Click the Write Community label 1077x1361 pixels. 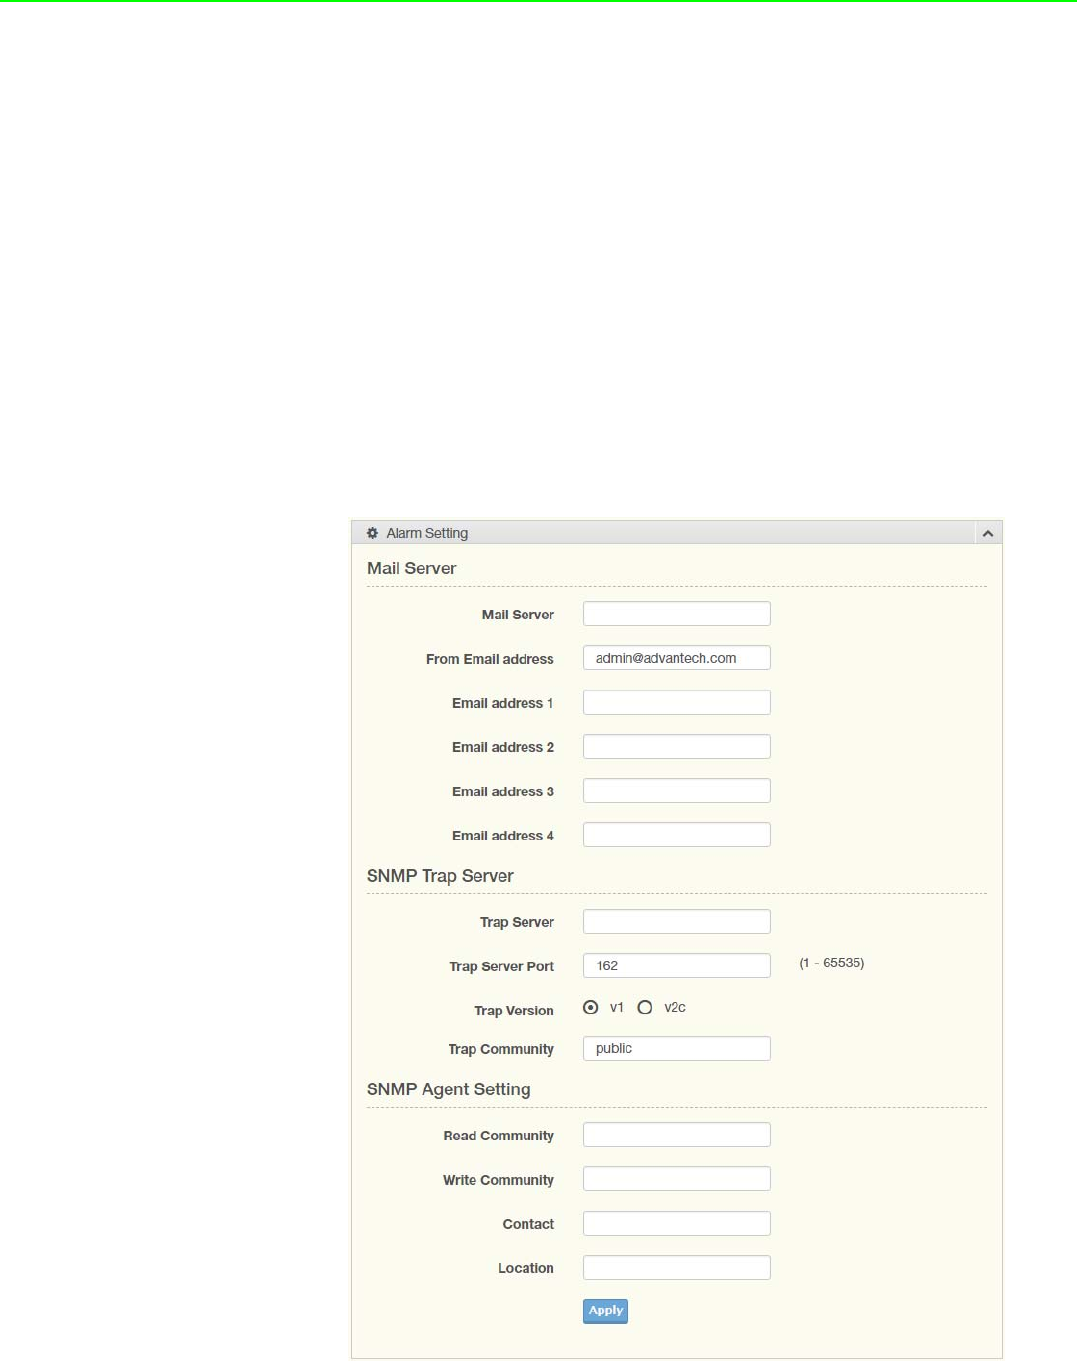tap(498, 1180)
